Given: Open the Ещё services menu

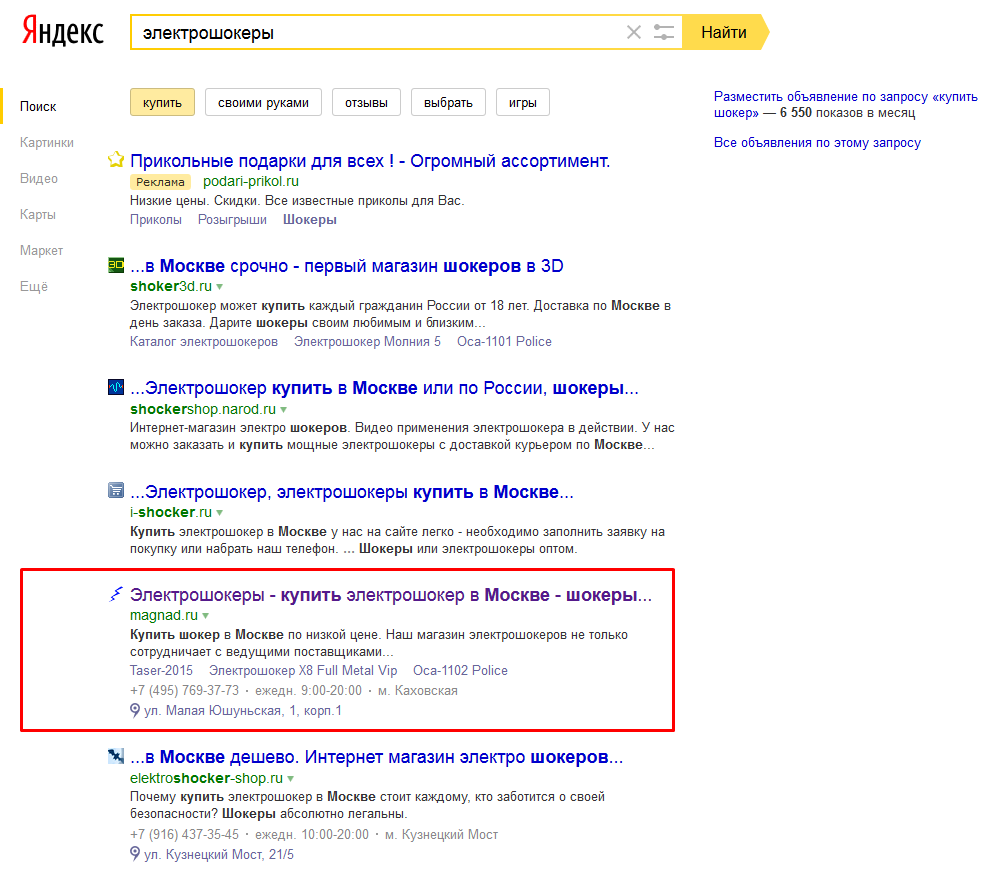Looking at the screenshot, I should coord(34,287).
